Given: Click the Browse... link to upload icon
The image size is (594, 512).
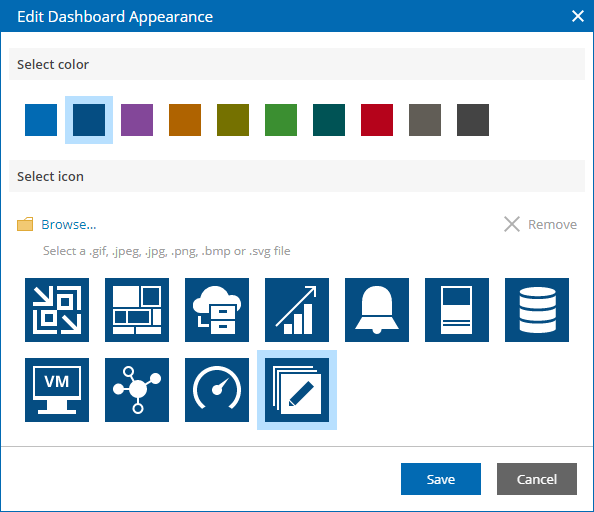Looking at the screenshot, I should click(x=69, y=225).
